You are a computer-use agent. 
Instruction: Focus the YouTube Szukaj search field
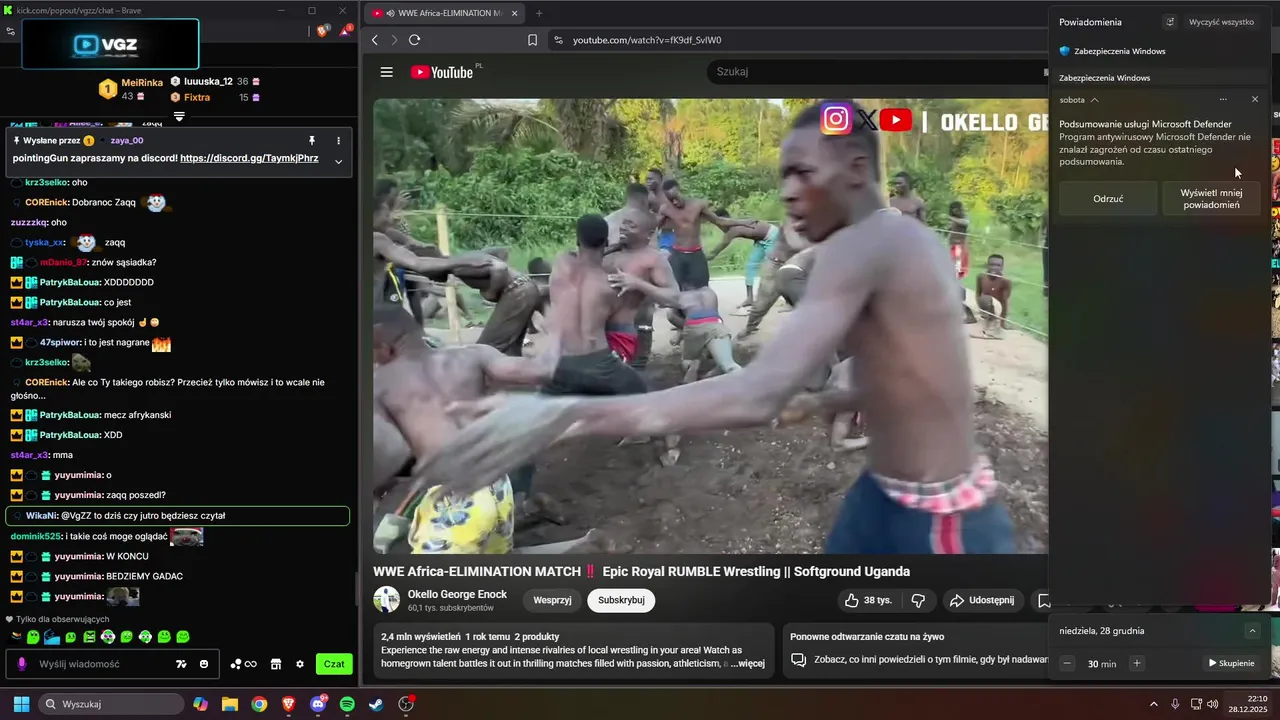(875, 72)
